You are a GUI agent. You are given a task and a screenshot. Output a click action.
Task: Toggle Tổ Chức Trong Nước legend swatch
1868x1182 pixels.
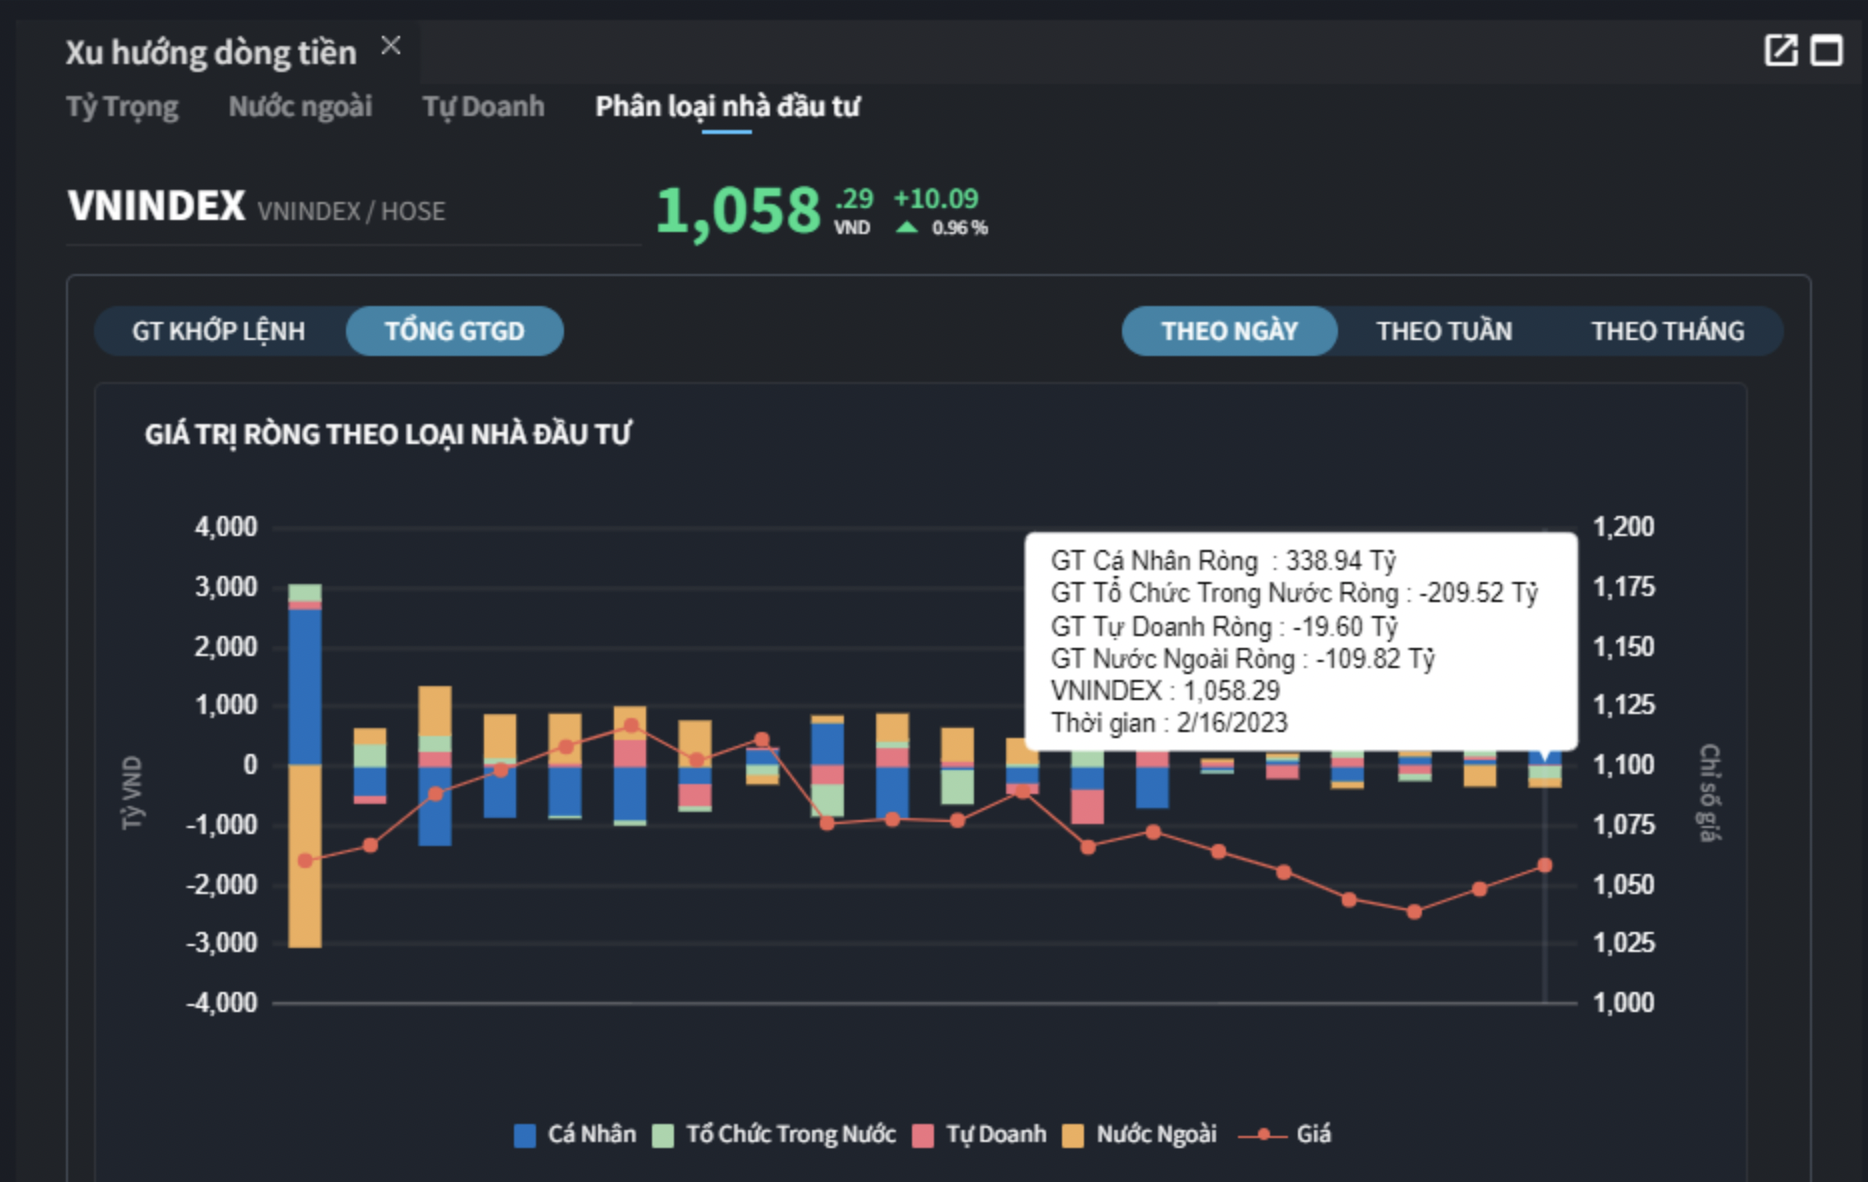(663, 1135)
